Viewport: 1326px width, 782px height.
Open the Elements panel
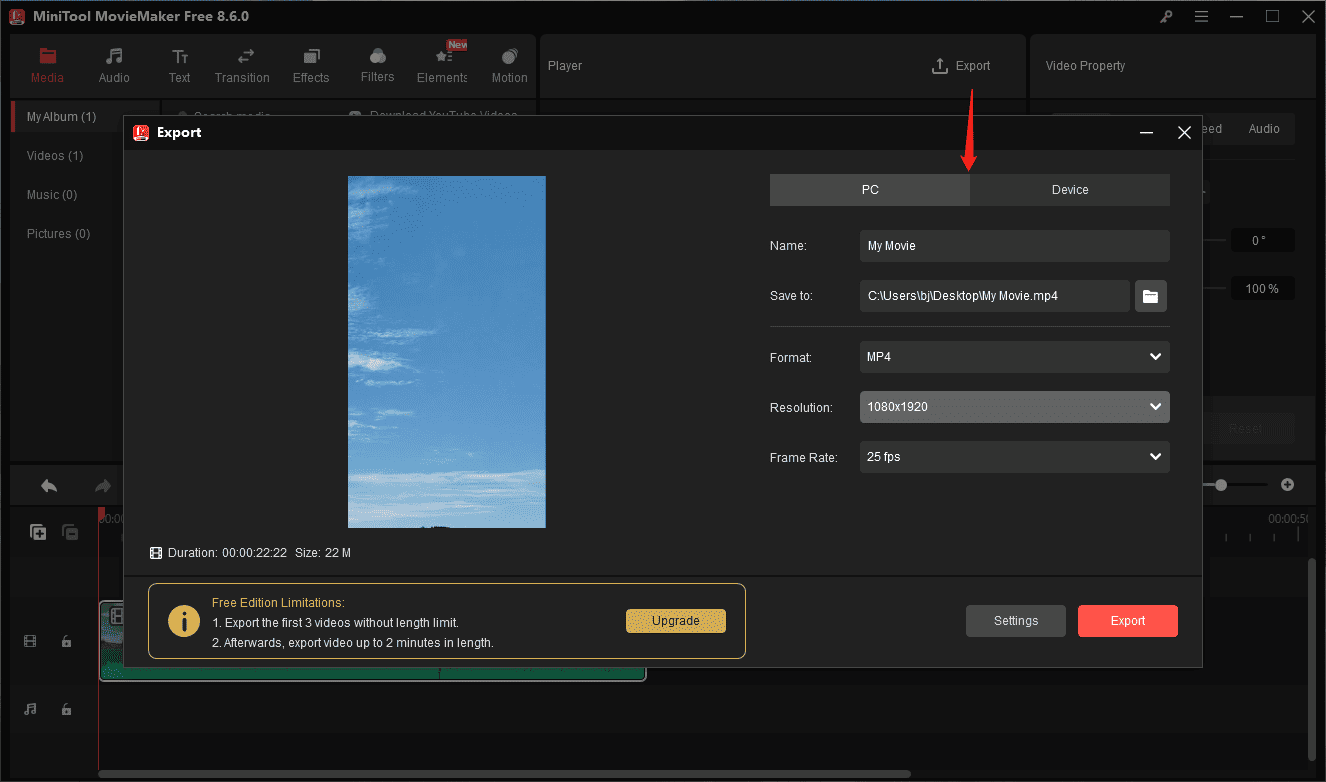441,64
